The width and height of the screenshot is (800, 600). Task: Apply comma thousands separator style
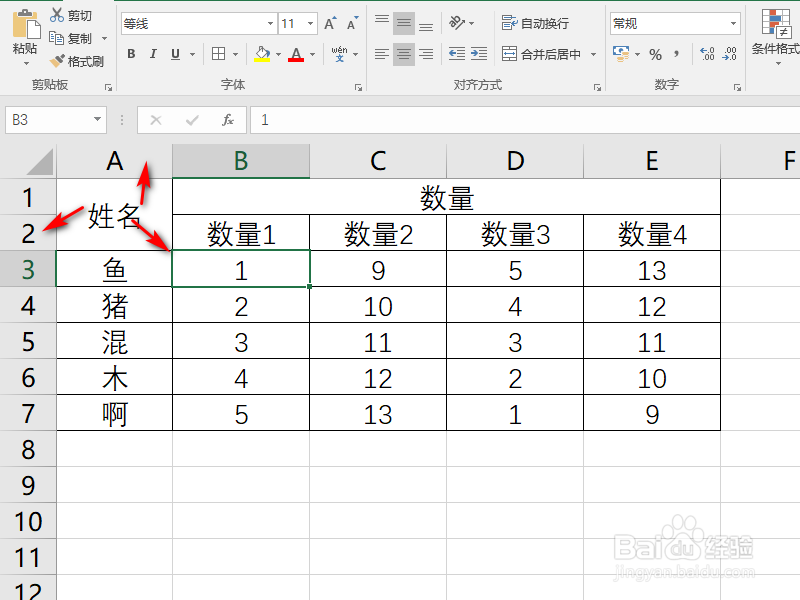tap(677, 54)
